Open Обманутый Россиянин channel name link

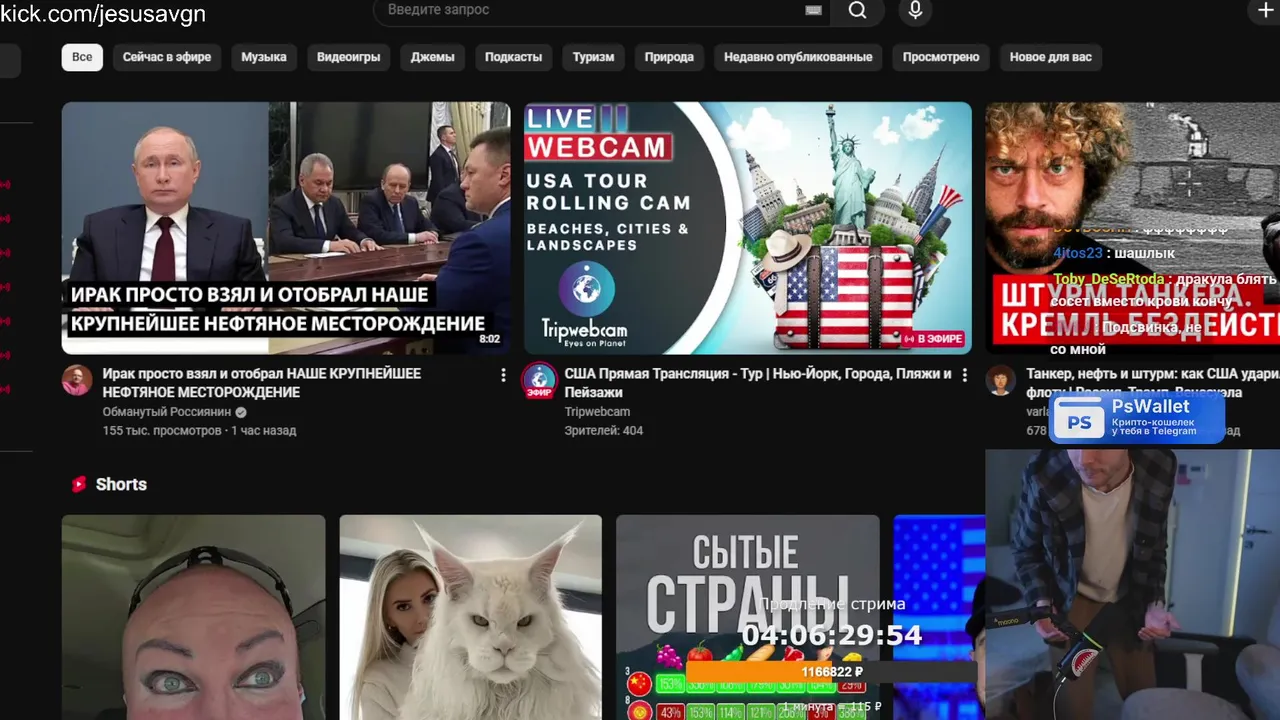coord(167,412)
